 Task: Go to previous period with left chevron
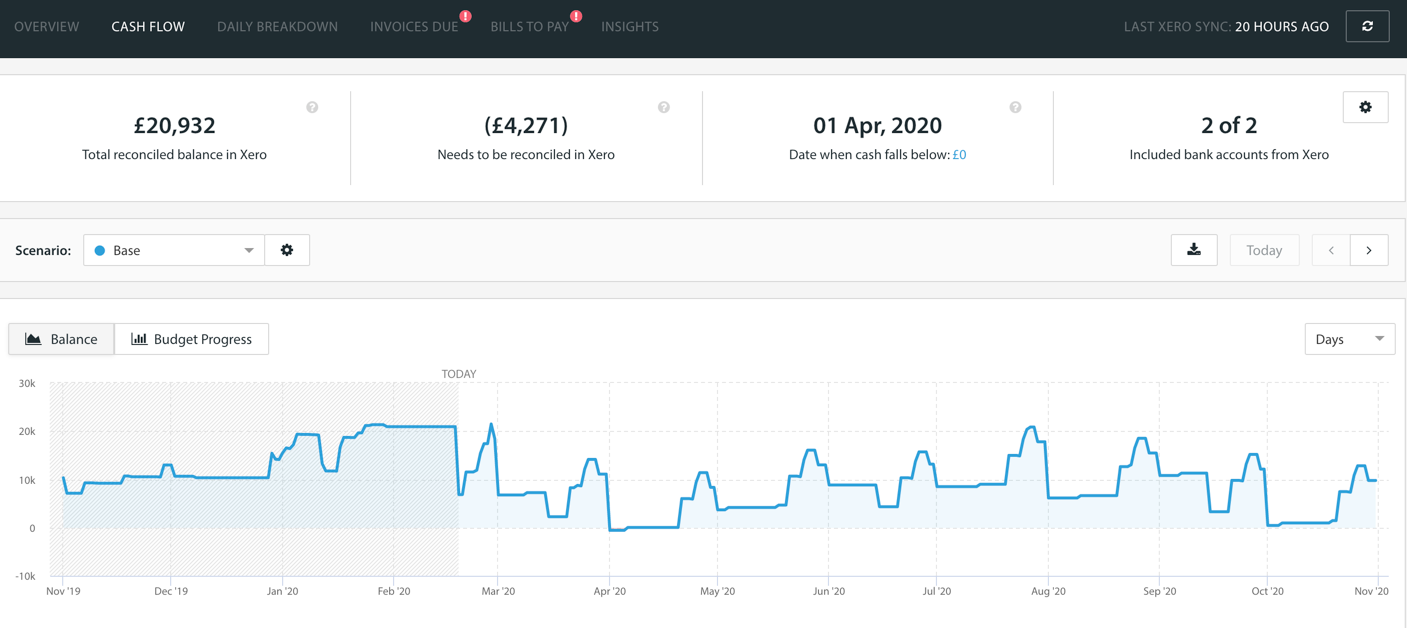coord(1331,250)
